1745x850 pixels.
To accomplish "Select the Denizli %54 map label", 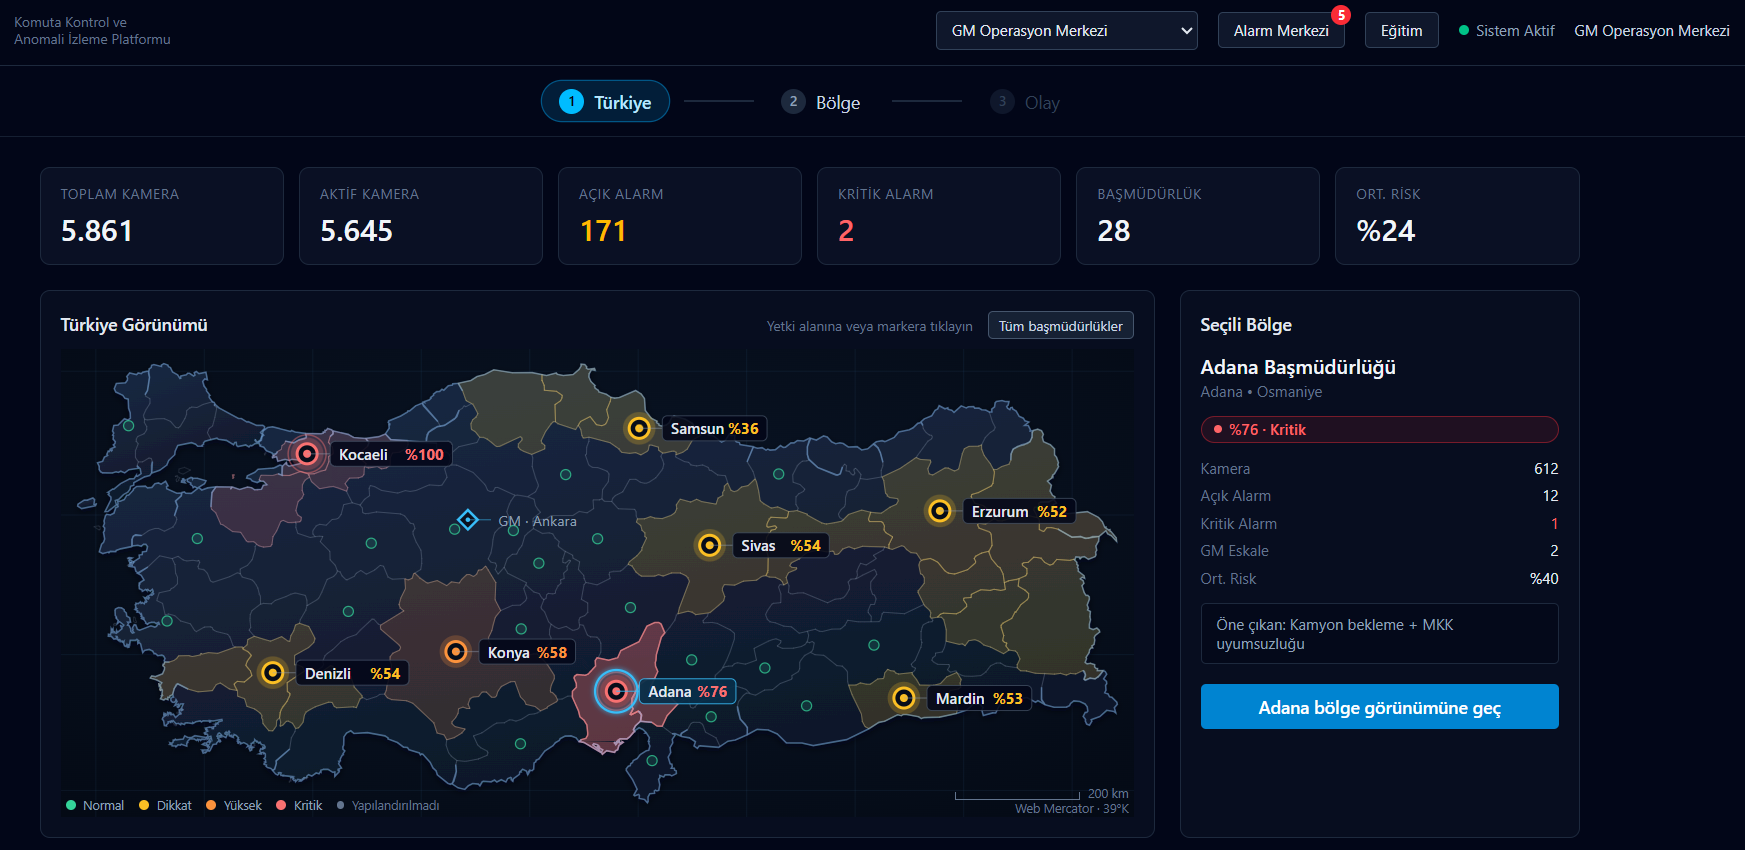I will (352, 674).
